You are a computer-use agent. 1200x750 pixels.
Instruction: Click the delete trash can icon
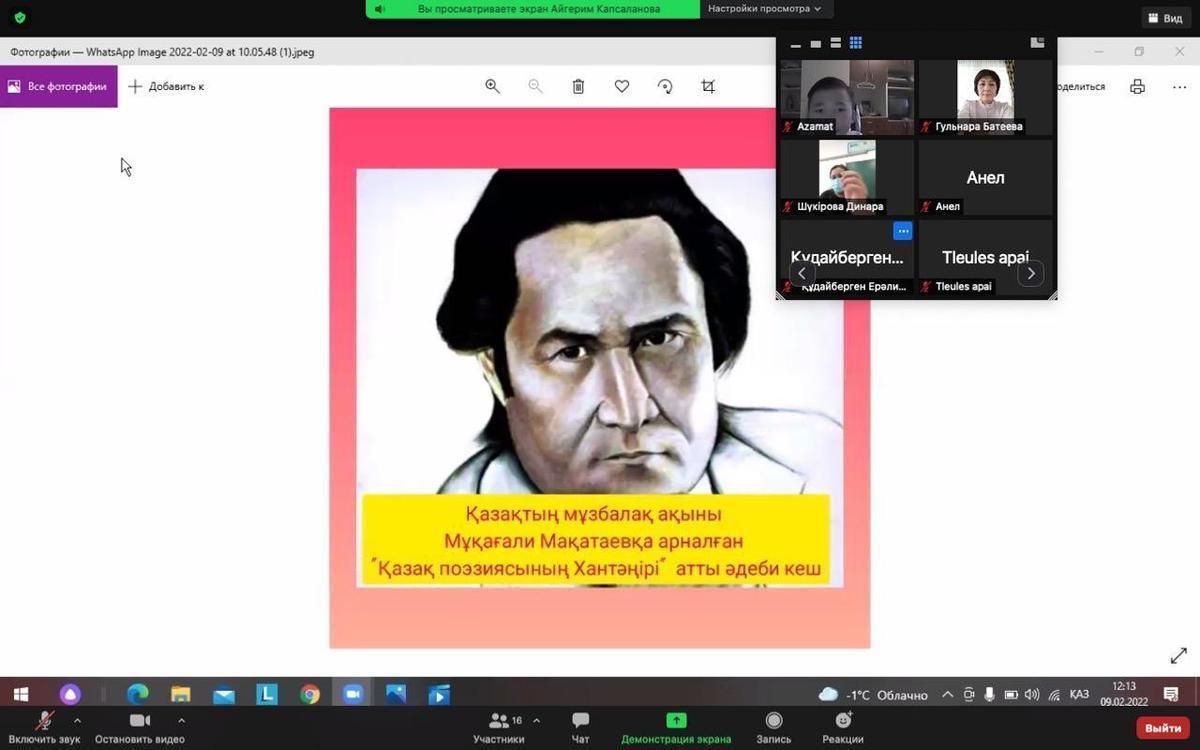pyautogui.click(x=578, y=87)
